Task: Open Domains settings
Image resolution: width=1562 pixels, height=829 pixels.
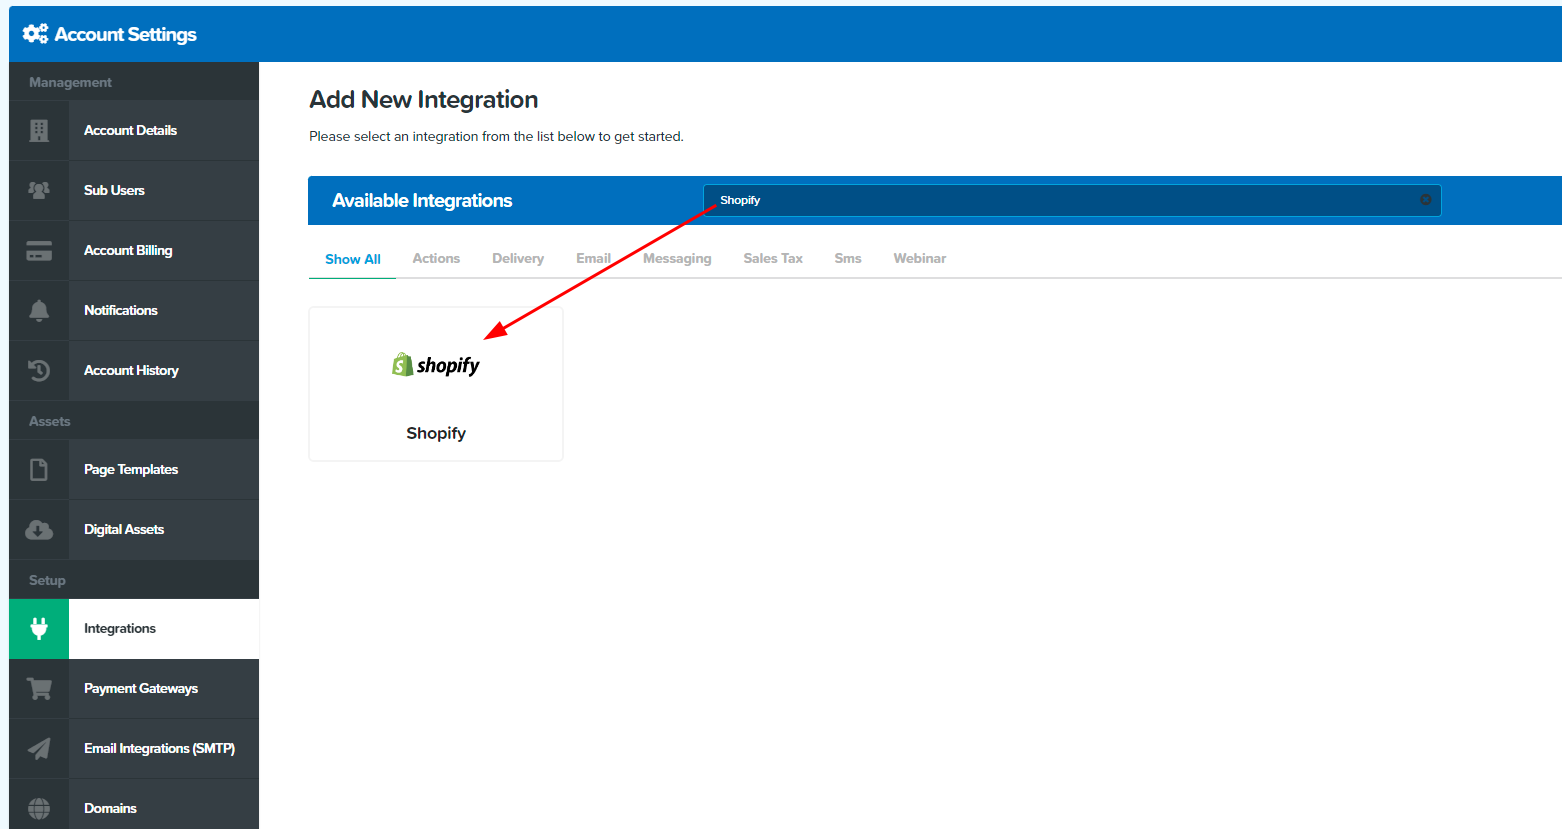Action: click(x=134, y=804)
